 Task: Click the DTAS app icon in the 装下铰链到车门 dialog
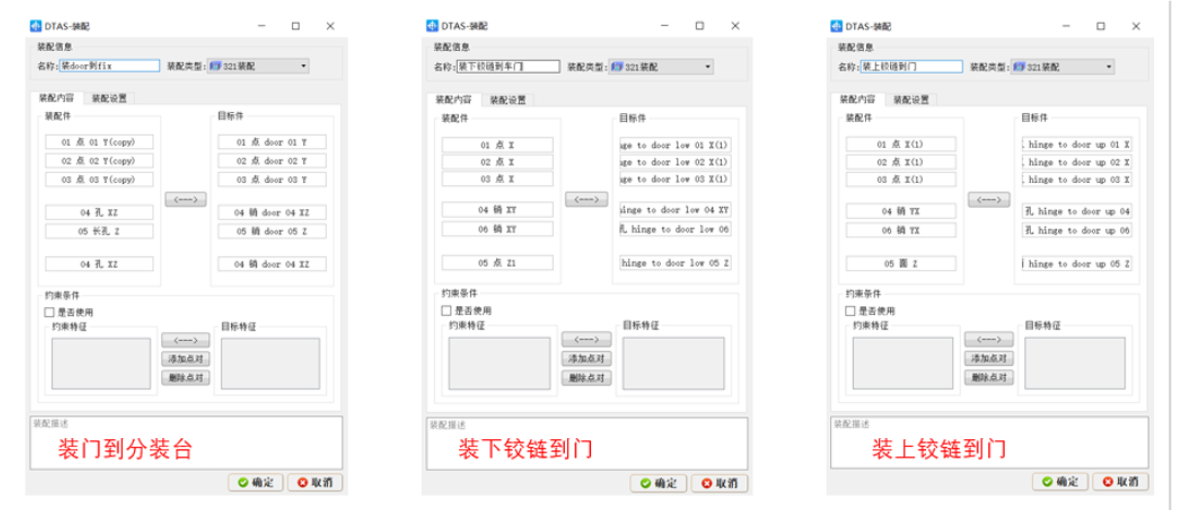click(432, 26)
